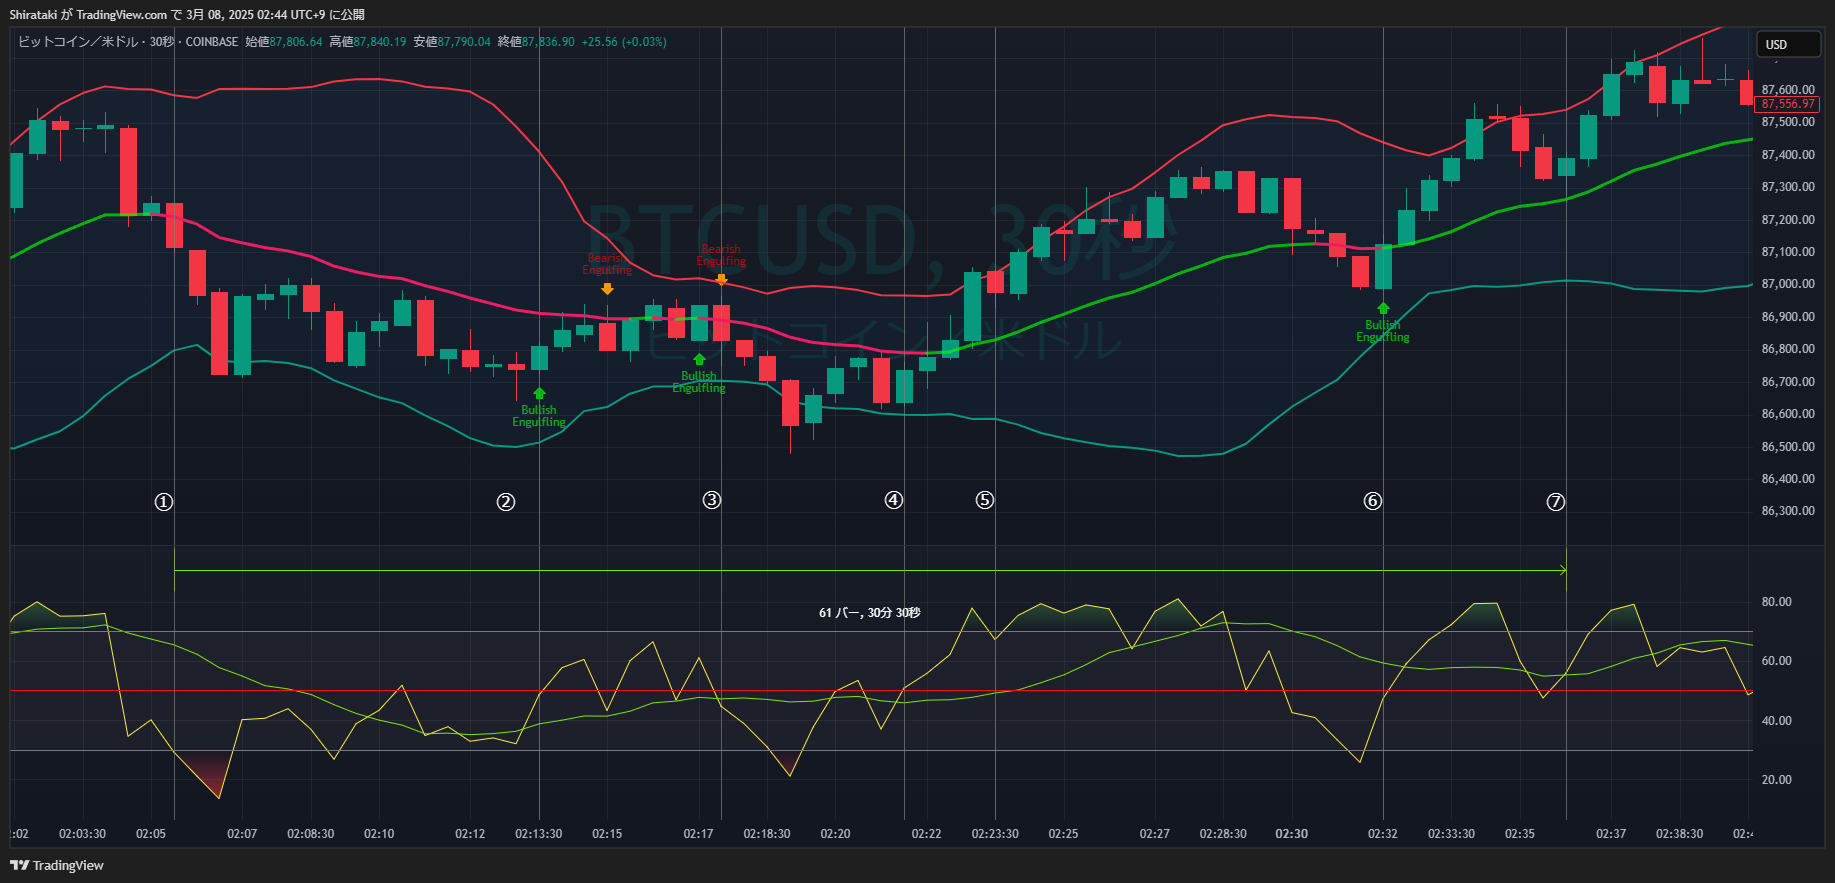The width and height of the screenshot is (1835, 883).
Task: Click the 02:22 time axis label
Action: point(926,834)
